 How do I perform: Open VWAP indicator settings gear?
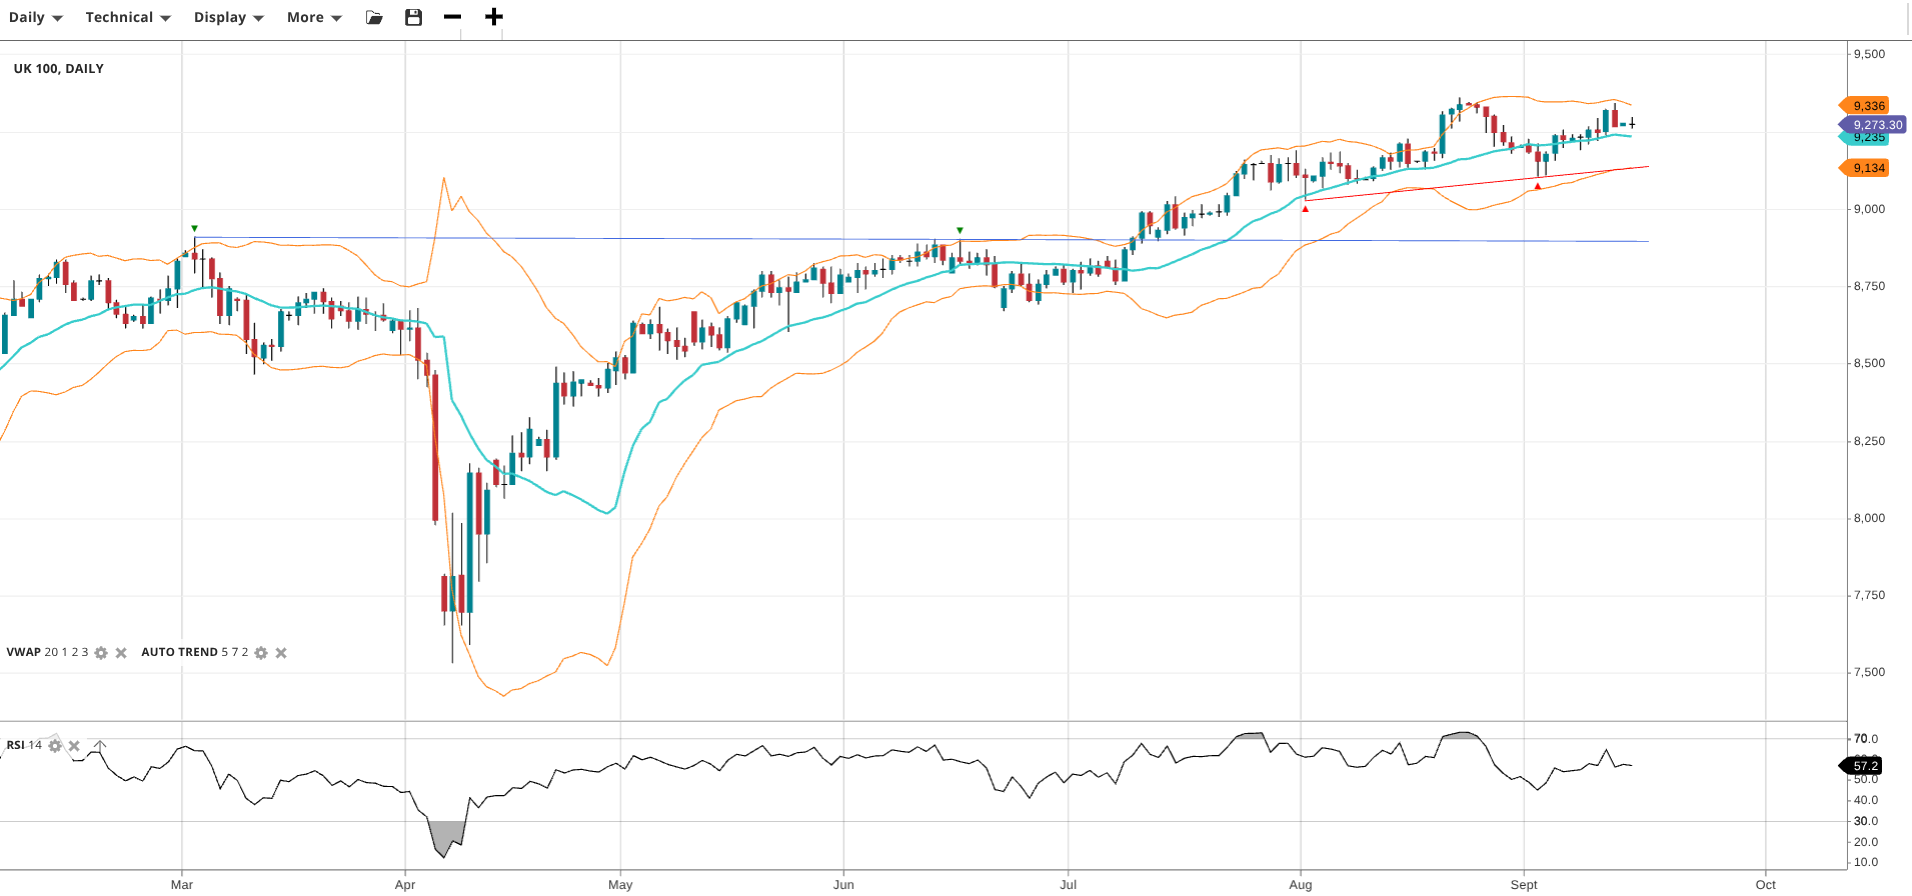[x=101, y=653]
